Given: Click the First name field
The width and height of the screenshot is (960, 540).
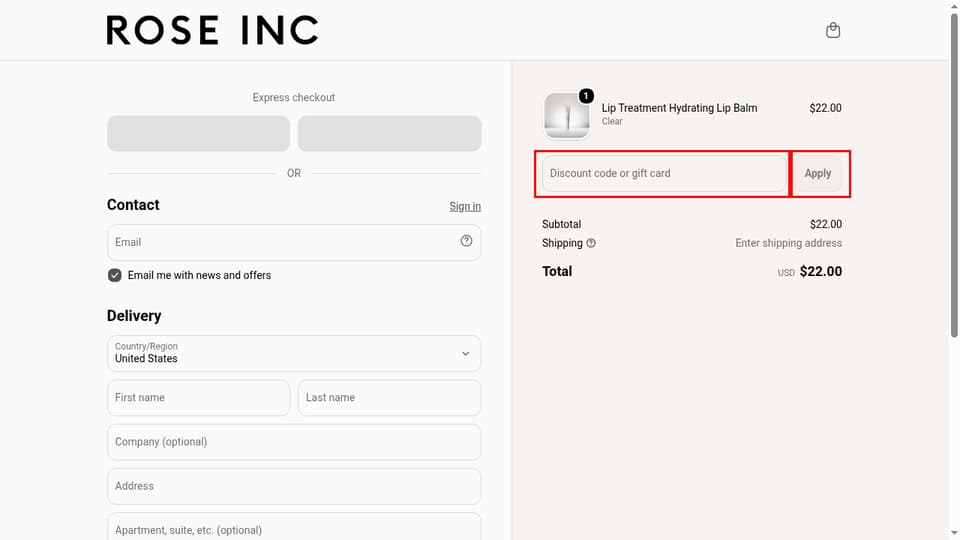Looking at the screenshot, I should (x=198, y=397).
